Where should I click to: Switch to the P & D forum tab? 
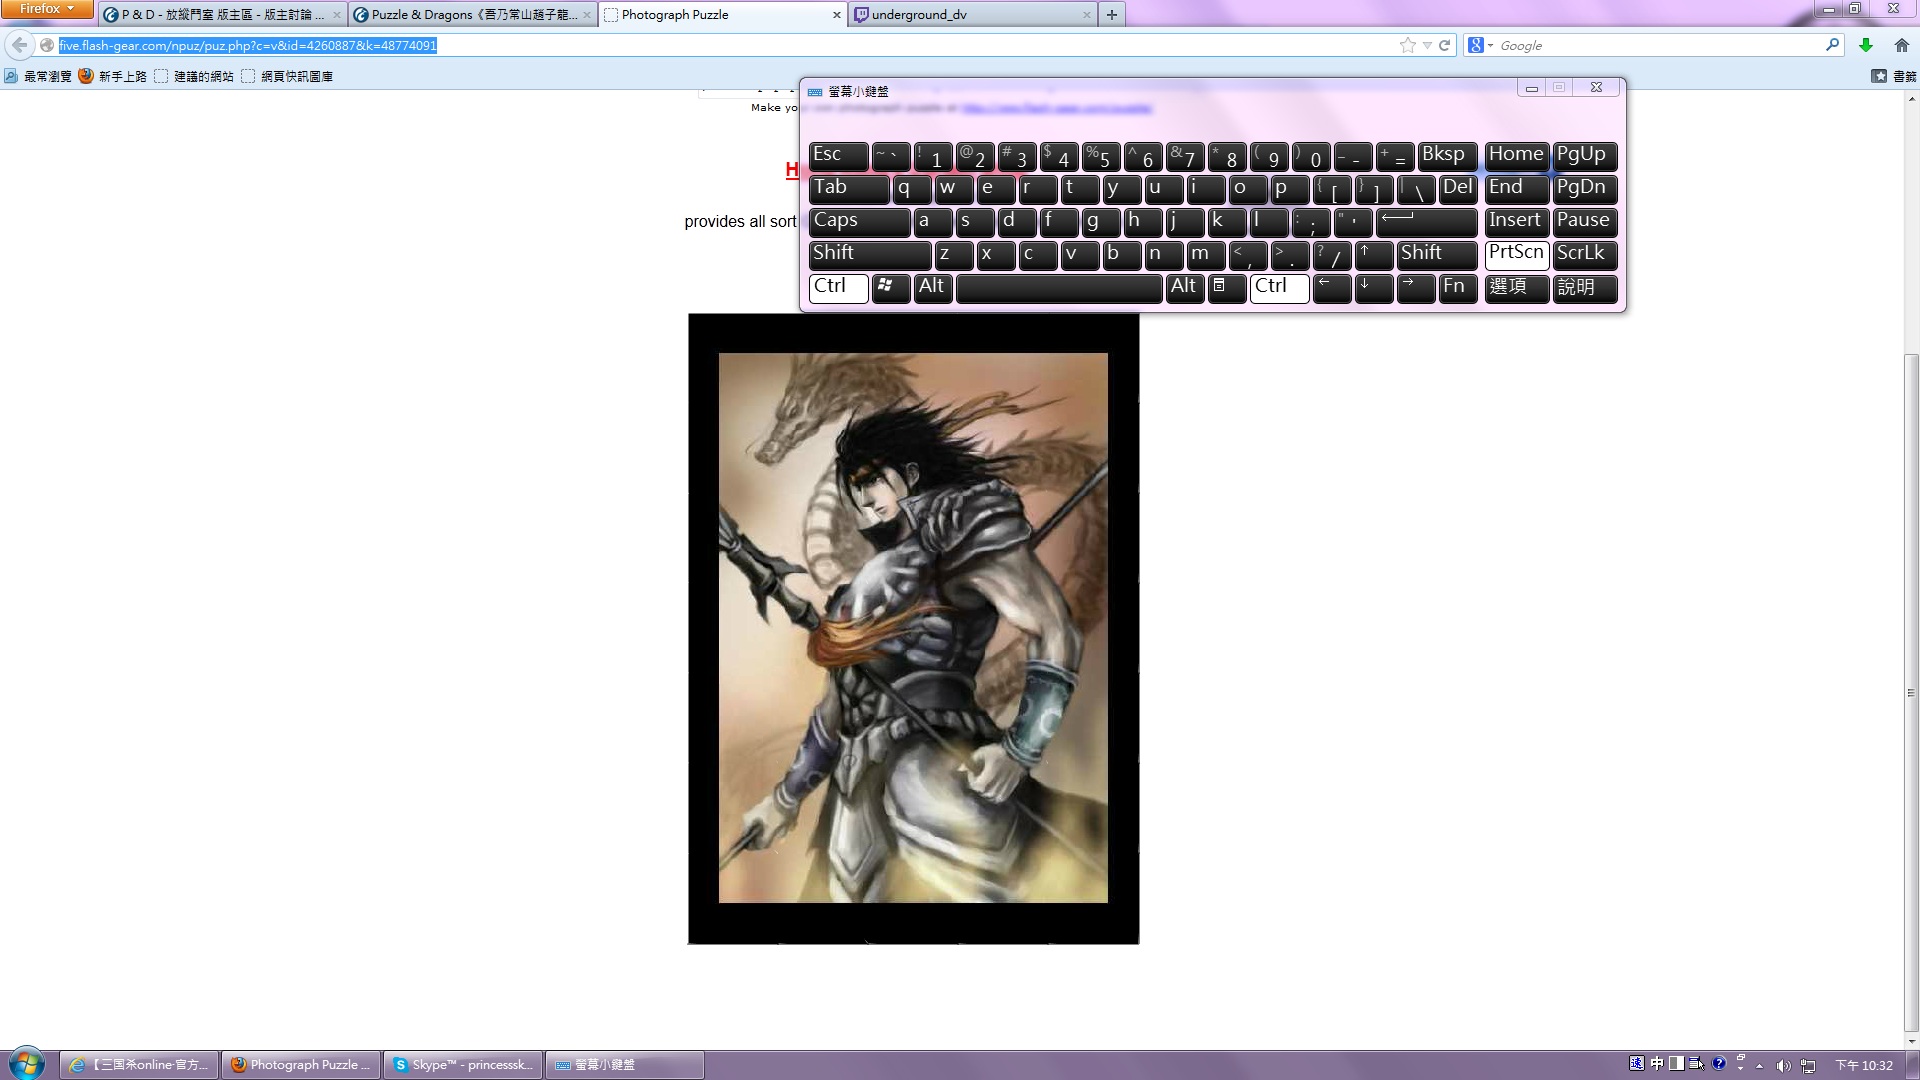point(222,15)
